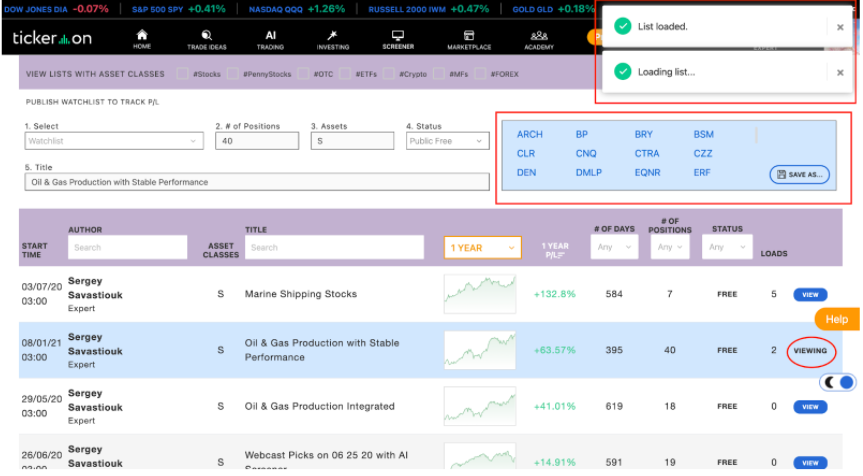This screenshot has width=863, height=476.
Task: Click the Tickeron logo
Action: pyautogui.click(x=52, y=38)
